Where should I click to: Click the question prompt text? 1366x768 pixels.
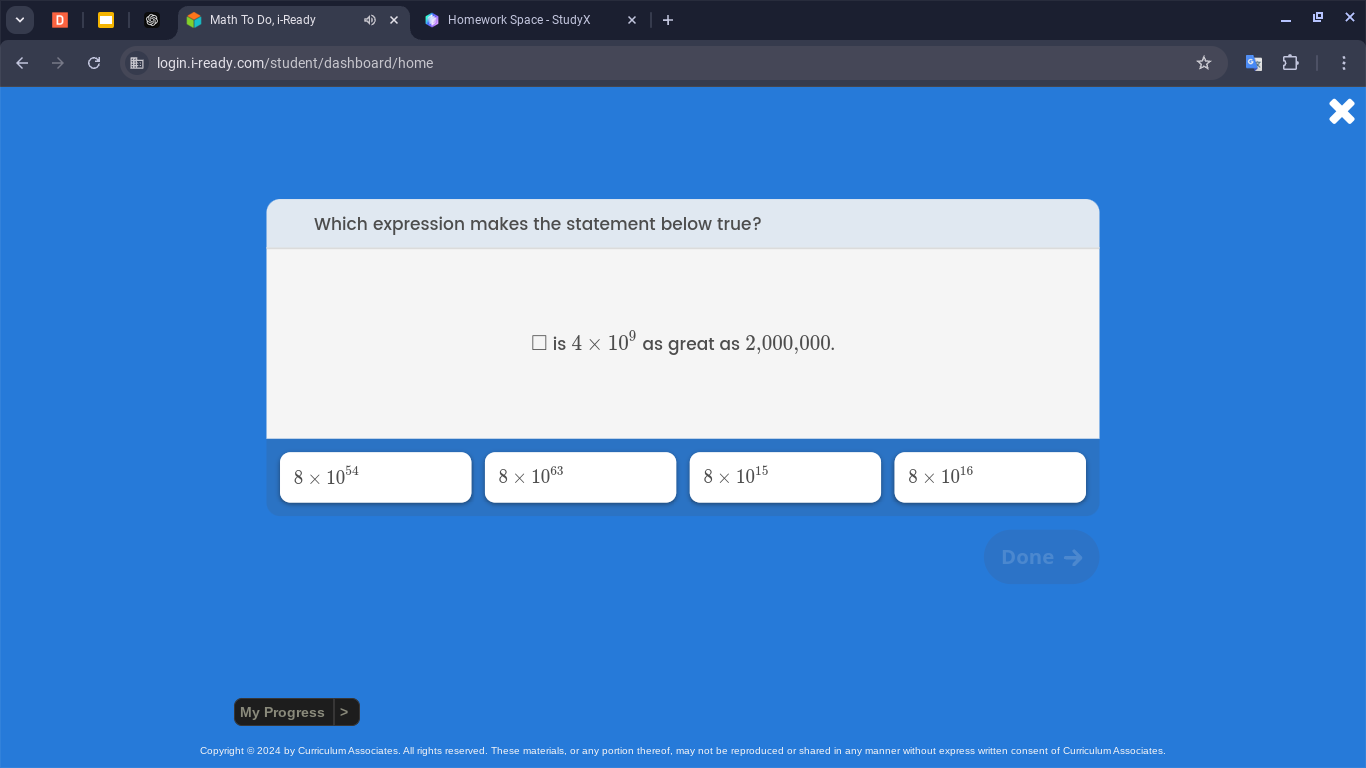[x=538, y=224]
